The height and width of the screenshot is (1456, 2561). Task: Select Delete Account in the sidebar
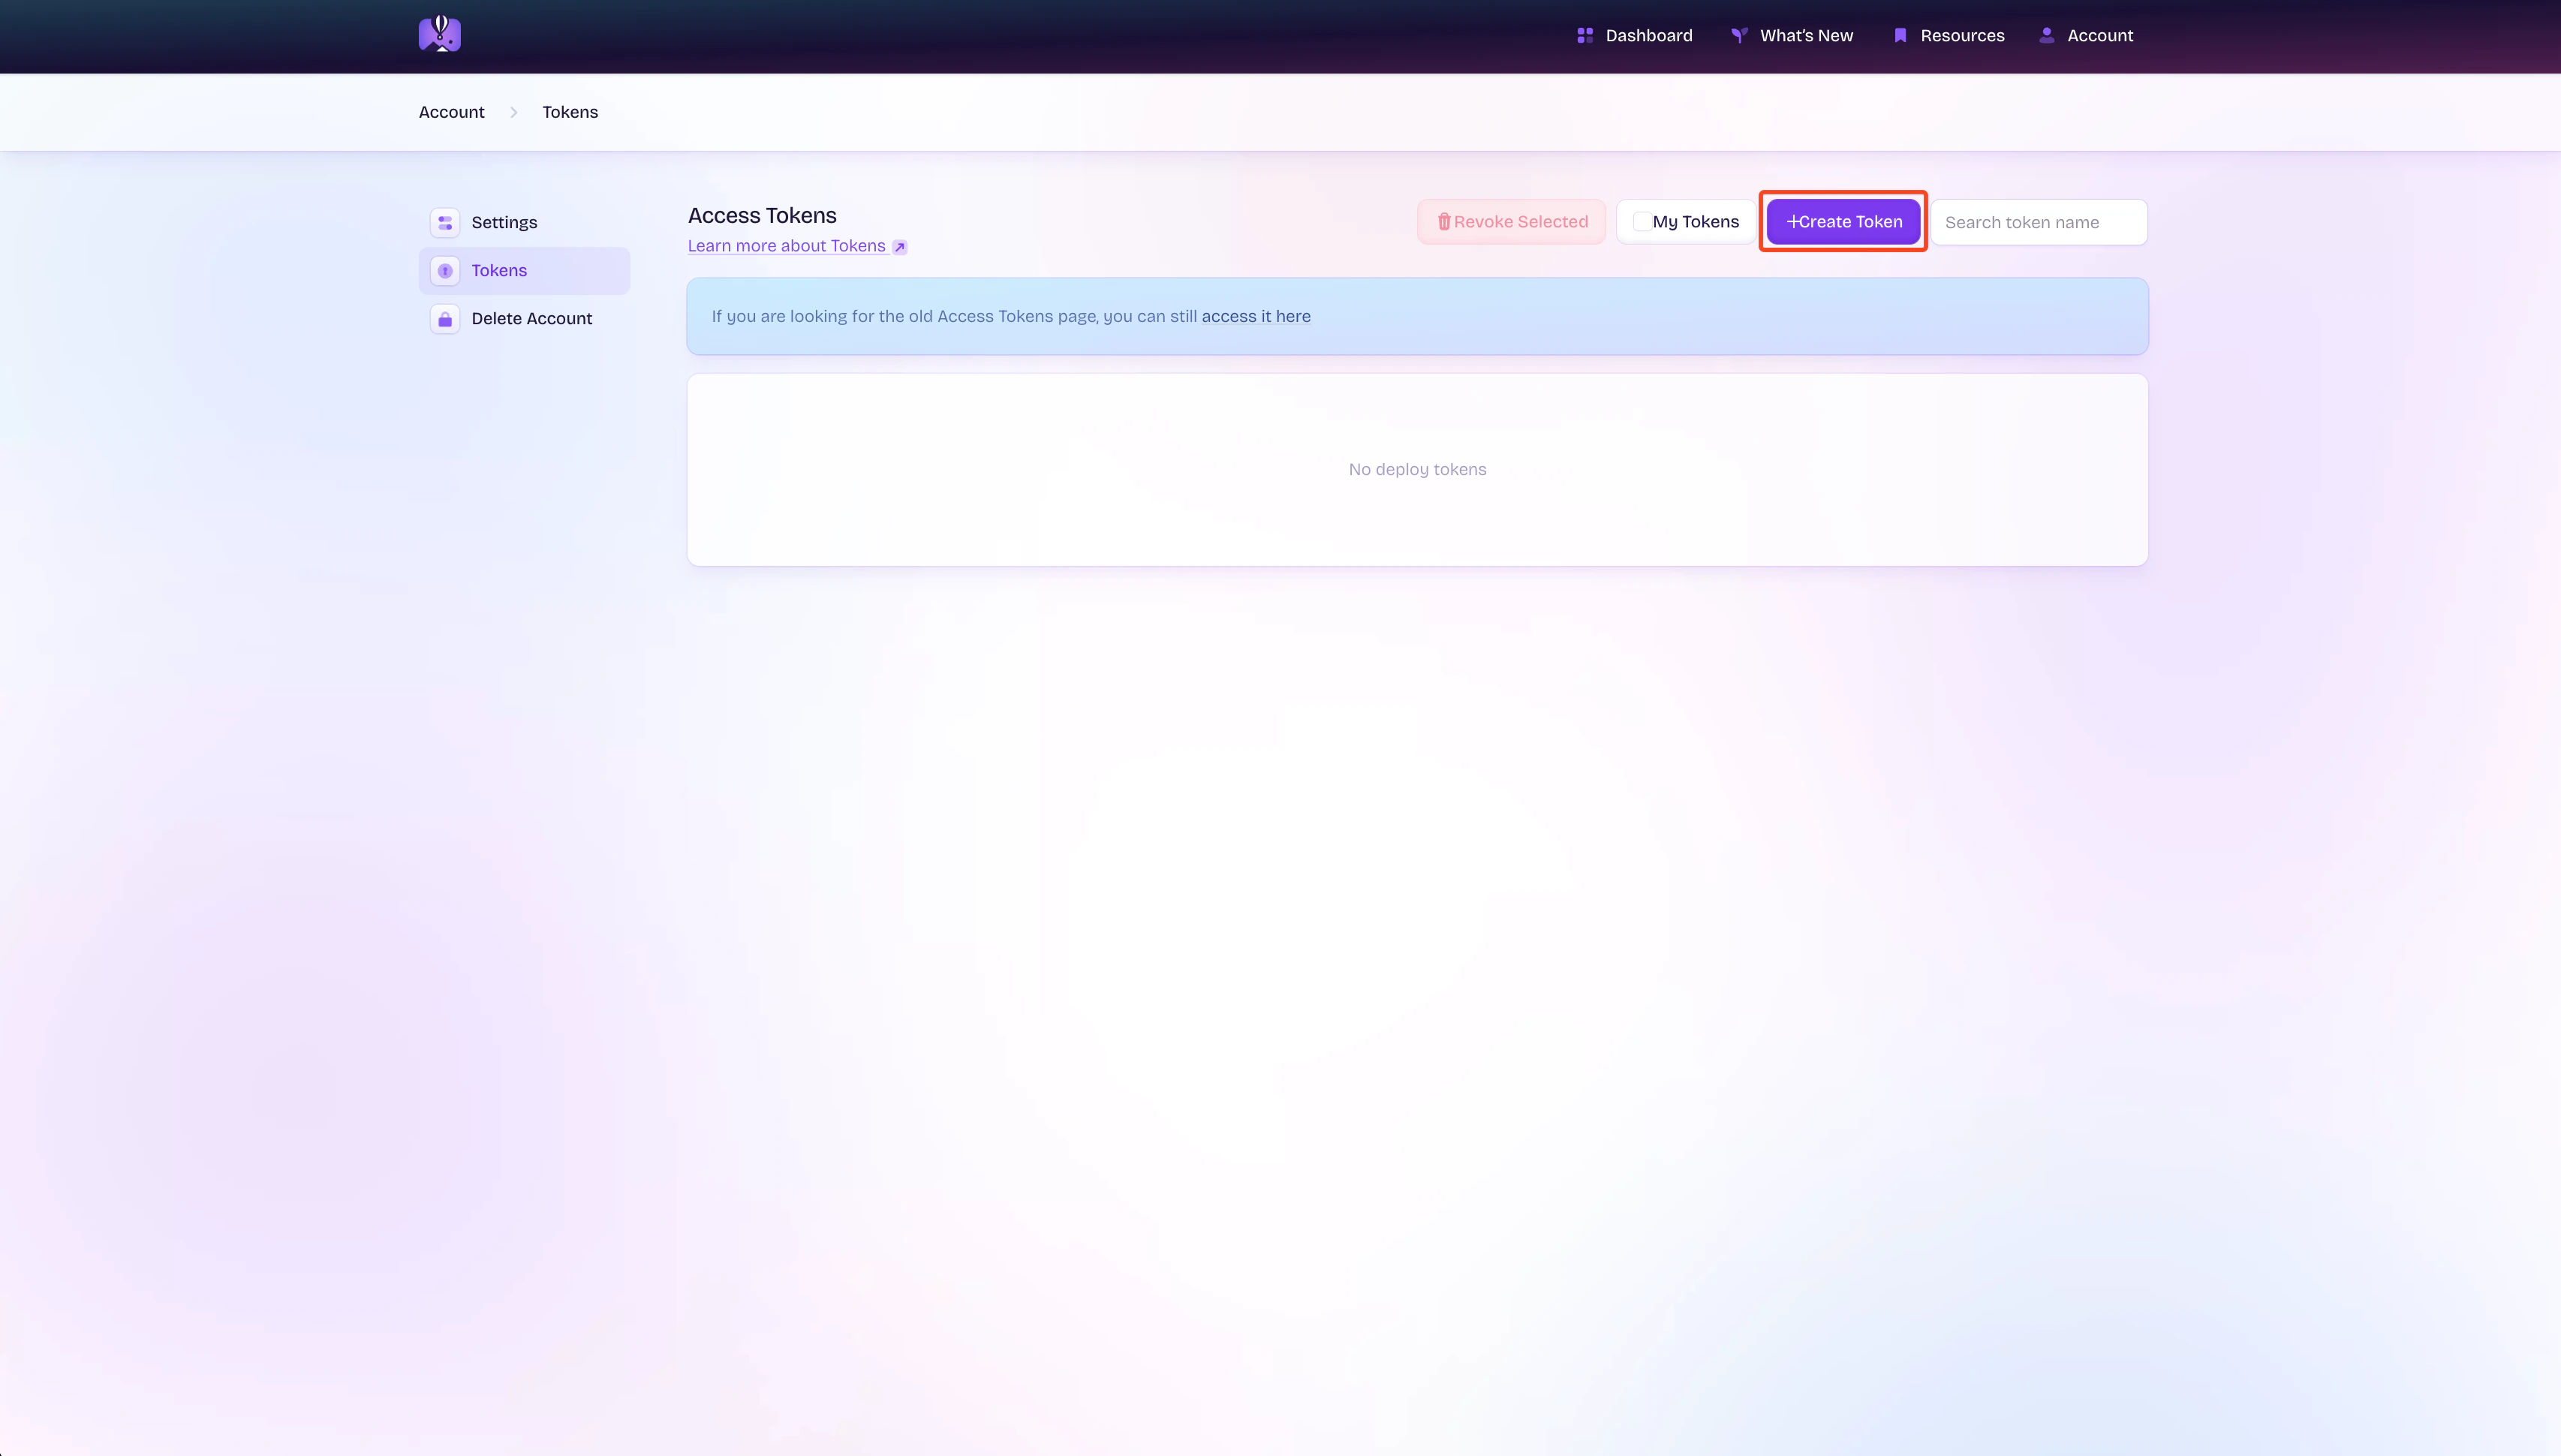tap(524, 318)
